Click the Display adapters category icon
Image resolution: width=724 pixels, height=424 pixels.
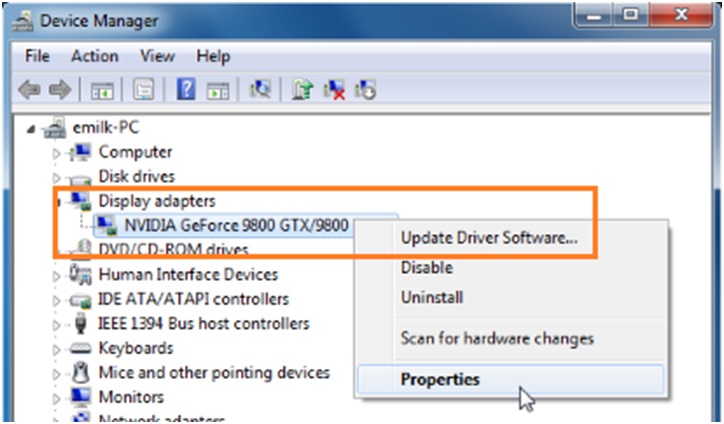pyautogui.click(x=80, y=201)
